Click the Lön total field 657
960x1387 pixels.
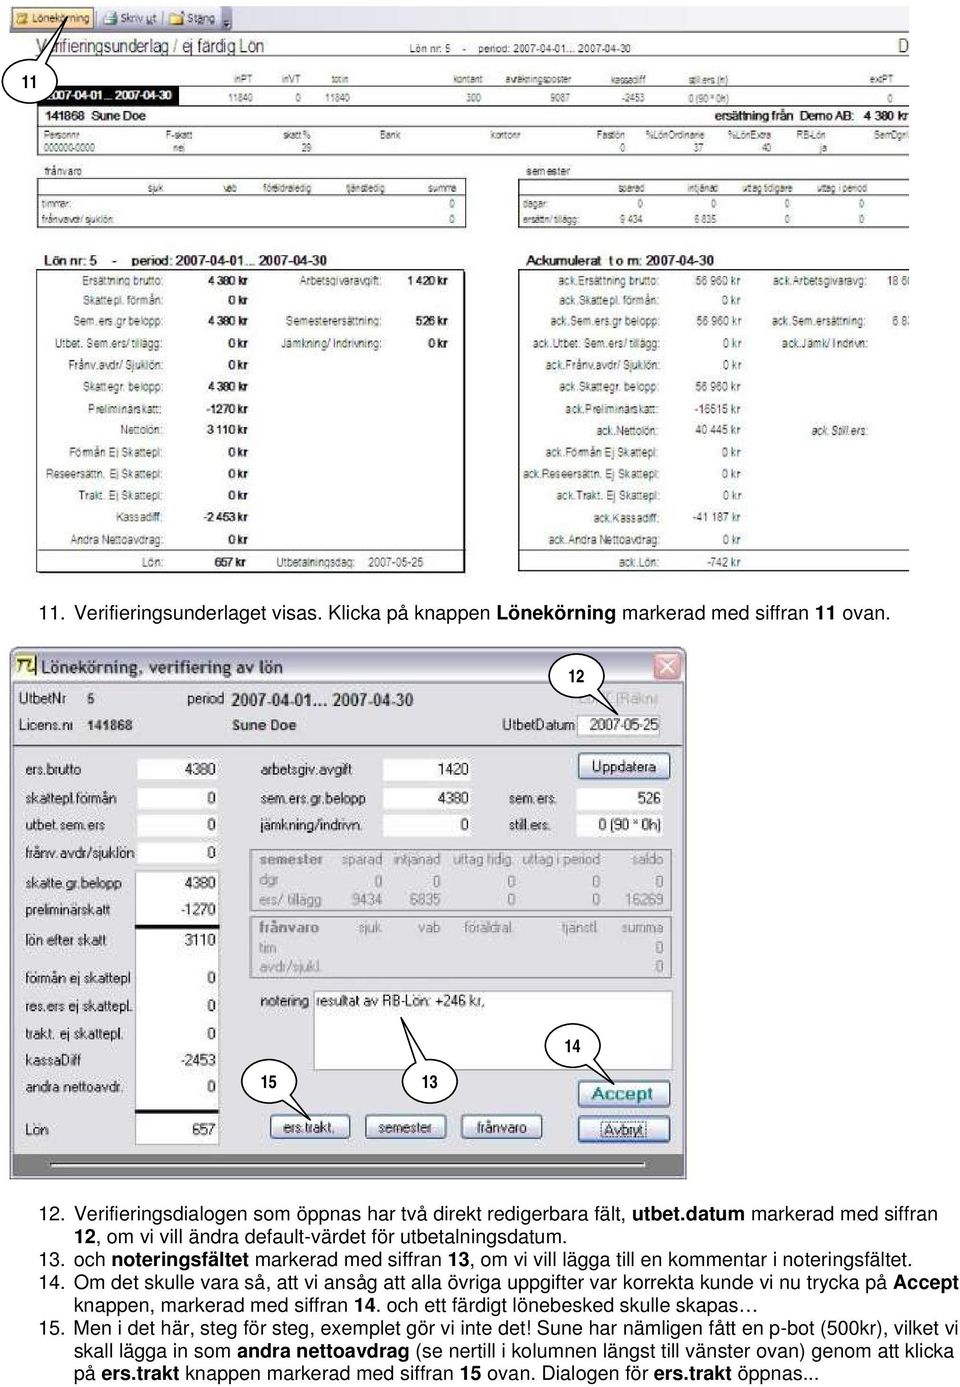pos(177,1129)
